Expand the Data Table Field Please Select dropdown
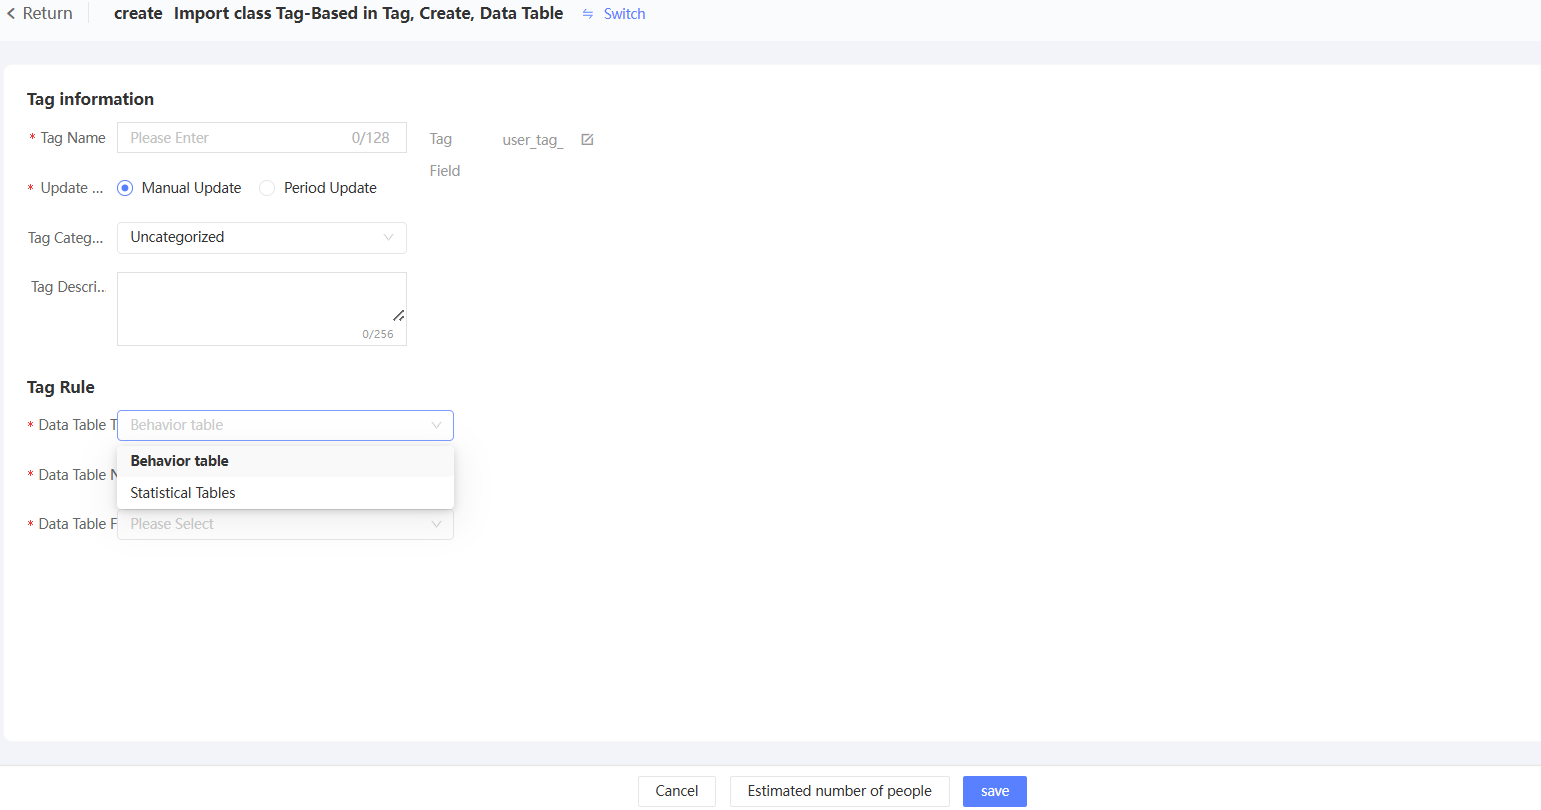Screen dimensions: 1541x810 pyautogui.click(x=285, y=524)
